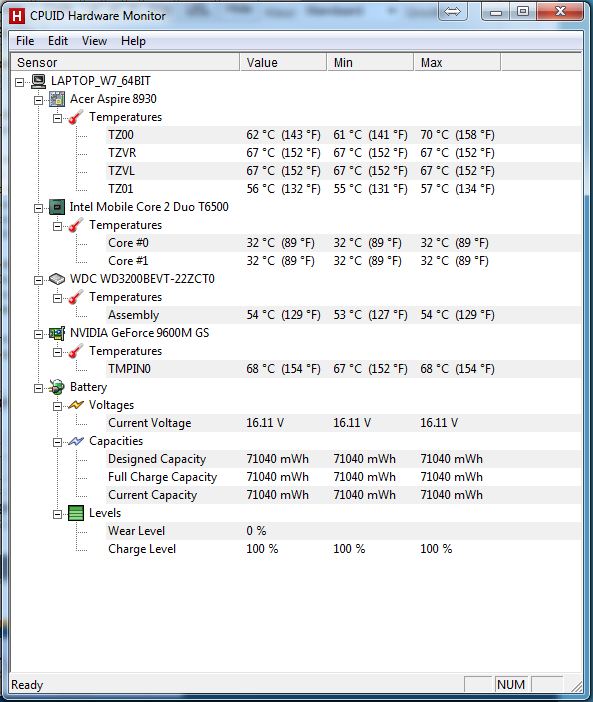The height and width of the screenshot is (702, 593).
Task: Click the Acer Aspire 8930 motherboard icon
Action: [x=57, y=99]
